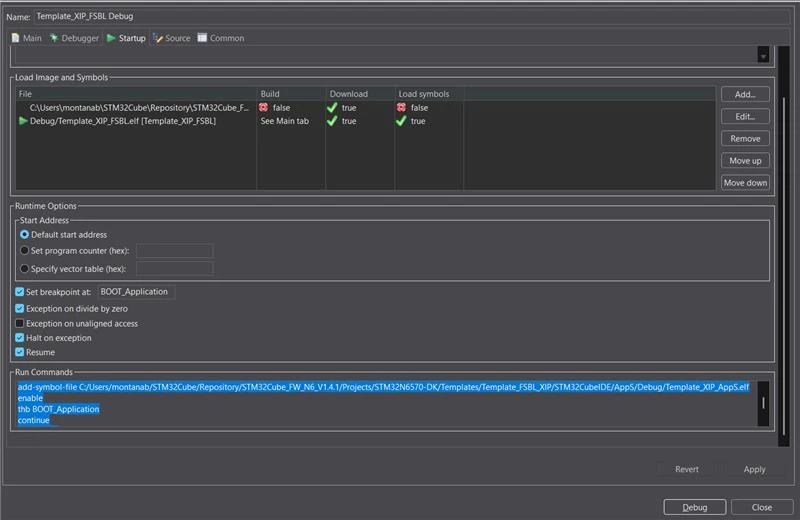
Task: Click red false icon in Build column
Action: [x=263, y=107]
